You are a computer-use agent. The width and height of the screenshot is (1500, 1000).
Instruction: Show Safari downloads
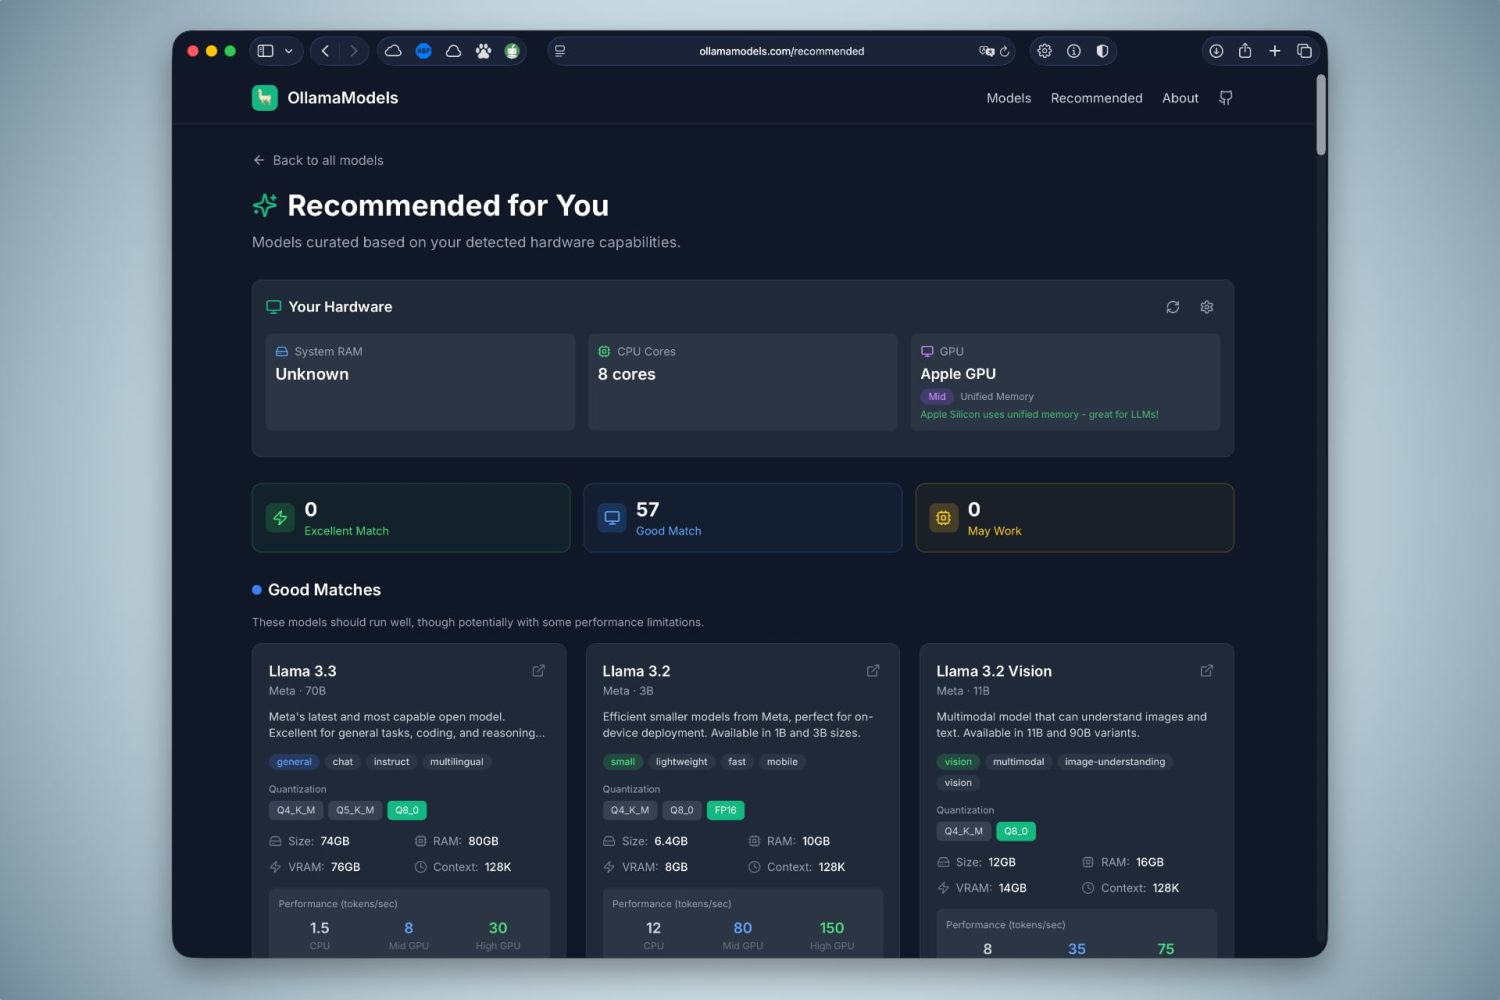tap(1216, 51)
